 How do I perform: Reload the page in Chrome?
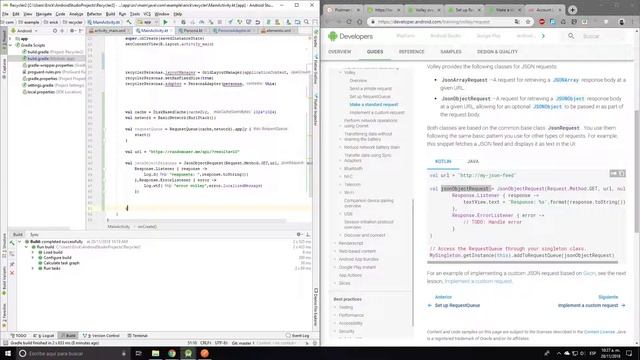[x=349, y=22]
